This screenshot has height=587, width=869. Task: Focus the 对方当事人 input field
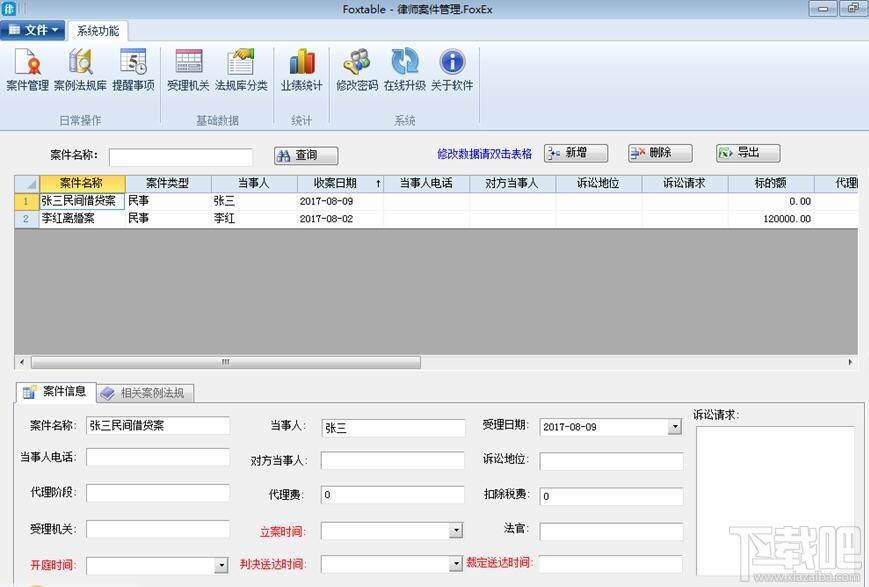[393, 460]
